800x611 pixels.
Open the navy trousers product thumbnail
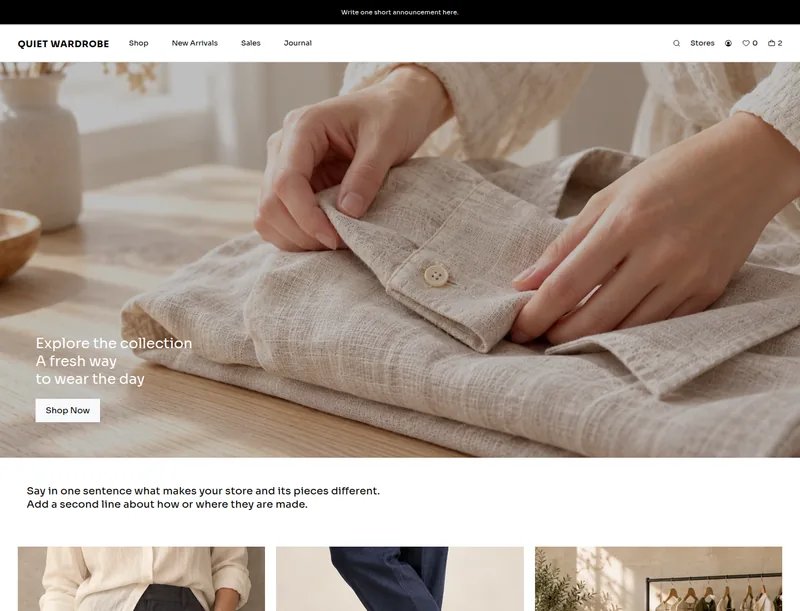click(x=399, y=579)
